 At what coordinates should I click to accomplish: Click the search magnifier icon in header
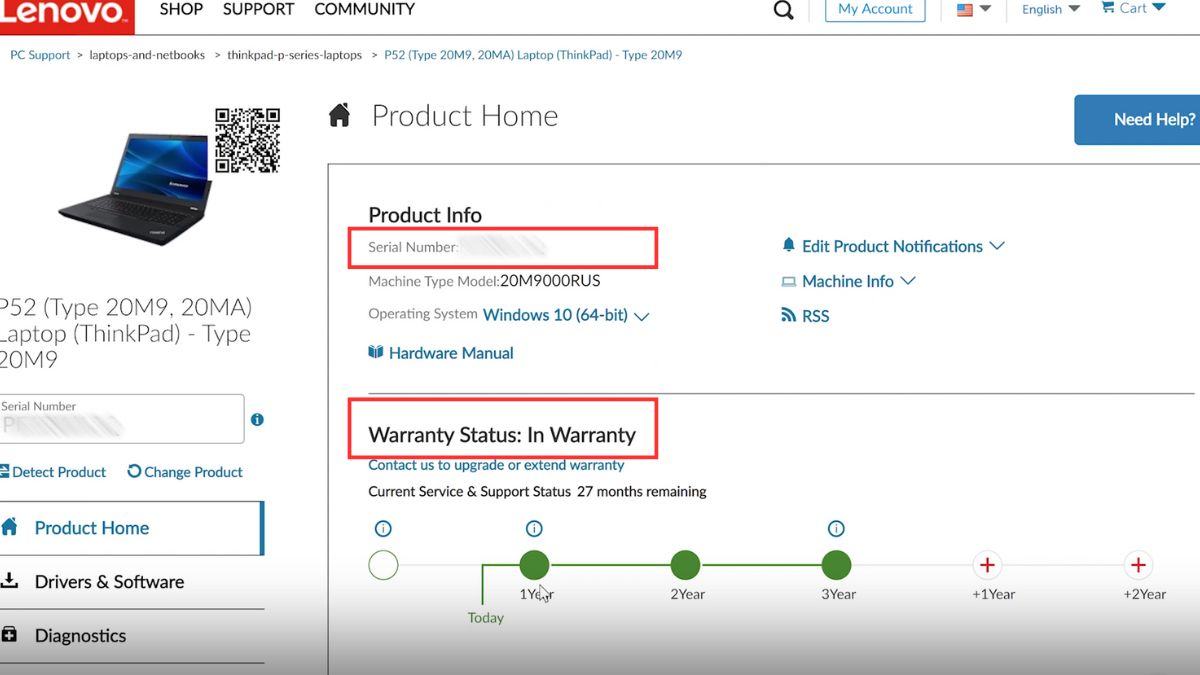click(784, 10)
